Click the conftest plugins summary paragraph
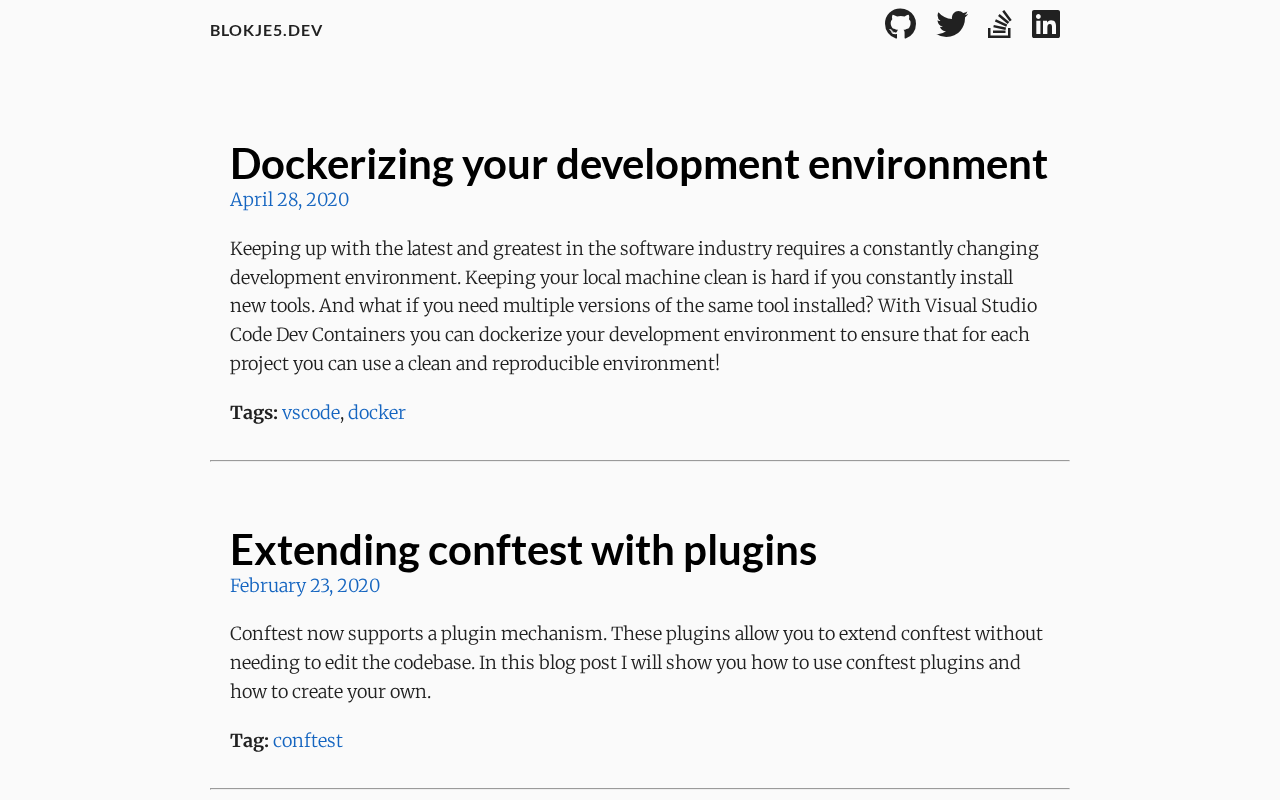 [x=636, y=662]
